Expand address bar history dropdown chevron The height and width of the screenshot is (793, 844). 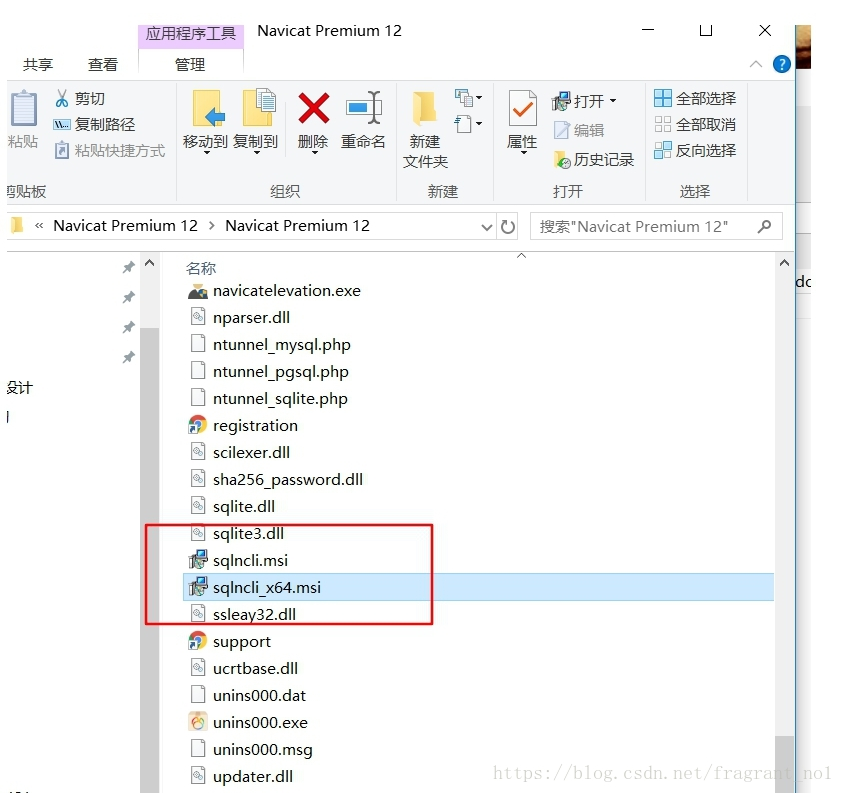click(487, 227)
